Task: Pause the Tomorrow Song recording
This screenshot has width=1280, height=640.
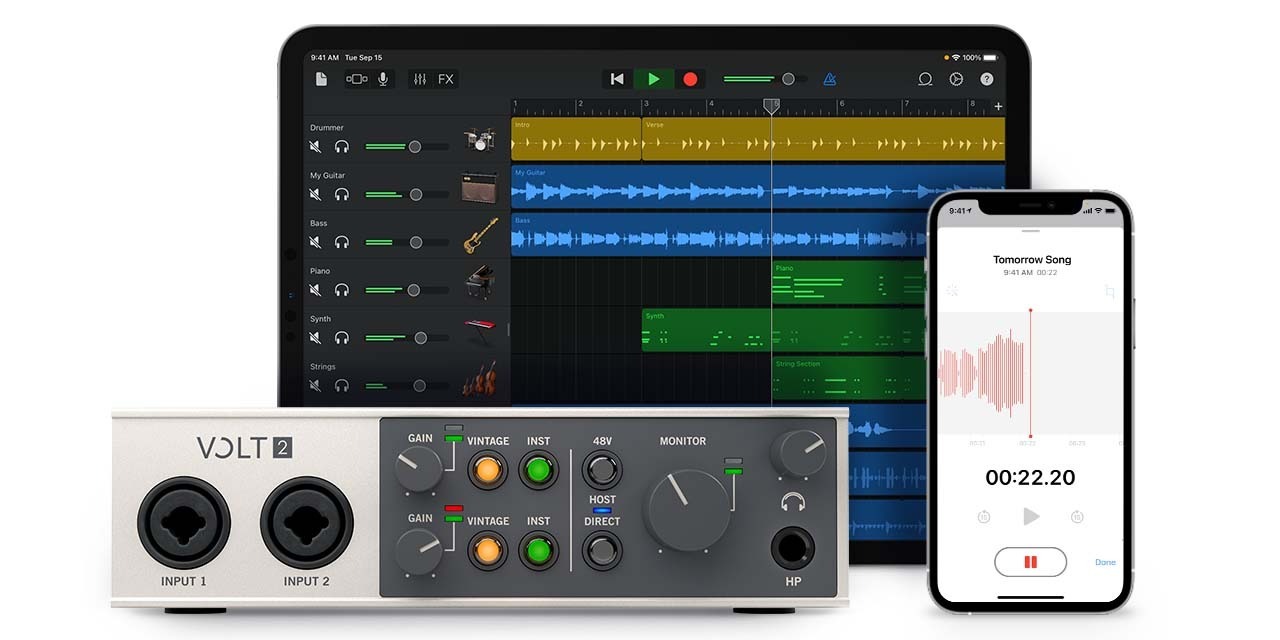Action: (1030, 562)
